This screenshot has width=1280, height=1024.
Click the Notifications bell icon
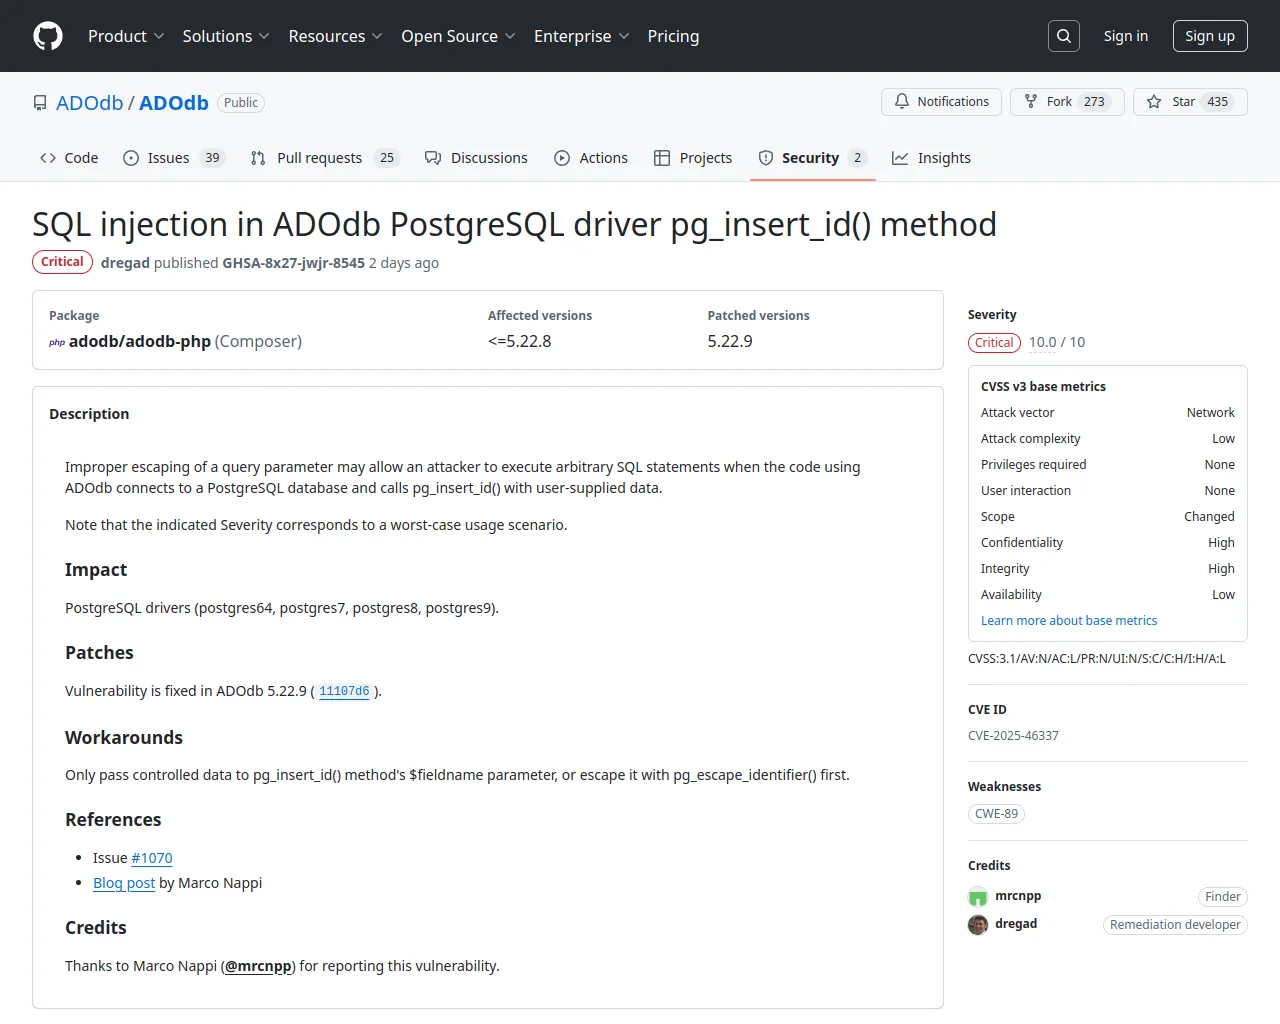(902, 102)
